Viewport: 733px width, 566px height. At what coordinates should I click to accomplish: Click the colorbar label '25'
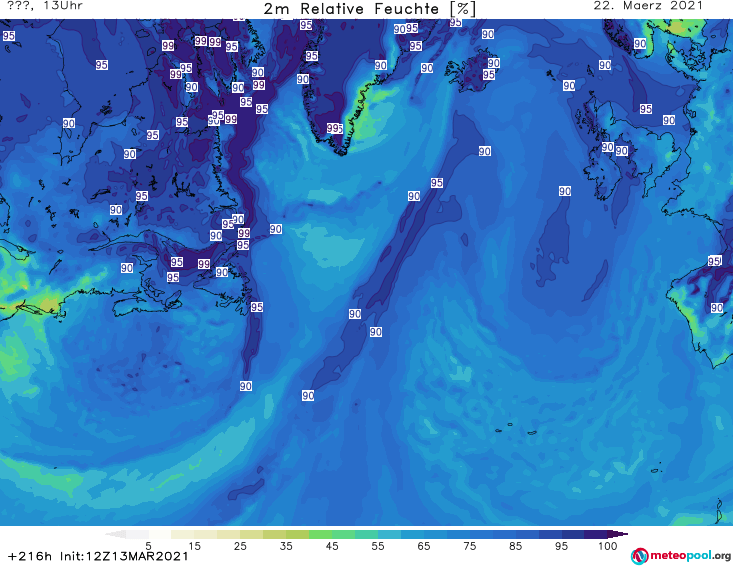[240, 545]
